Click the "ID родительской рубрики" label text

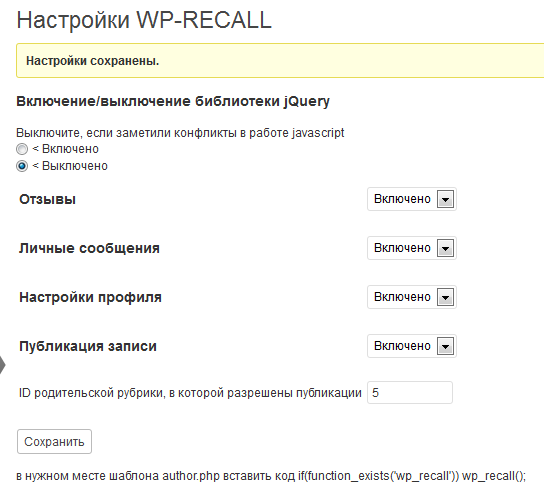coord(190,393)
